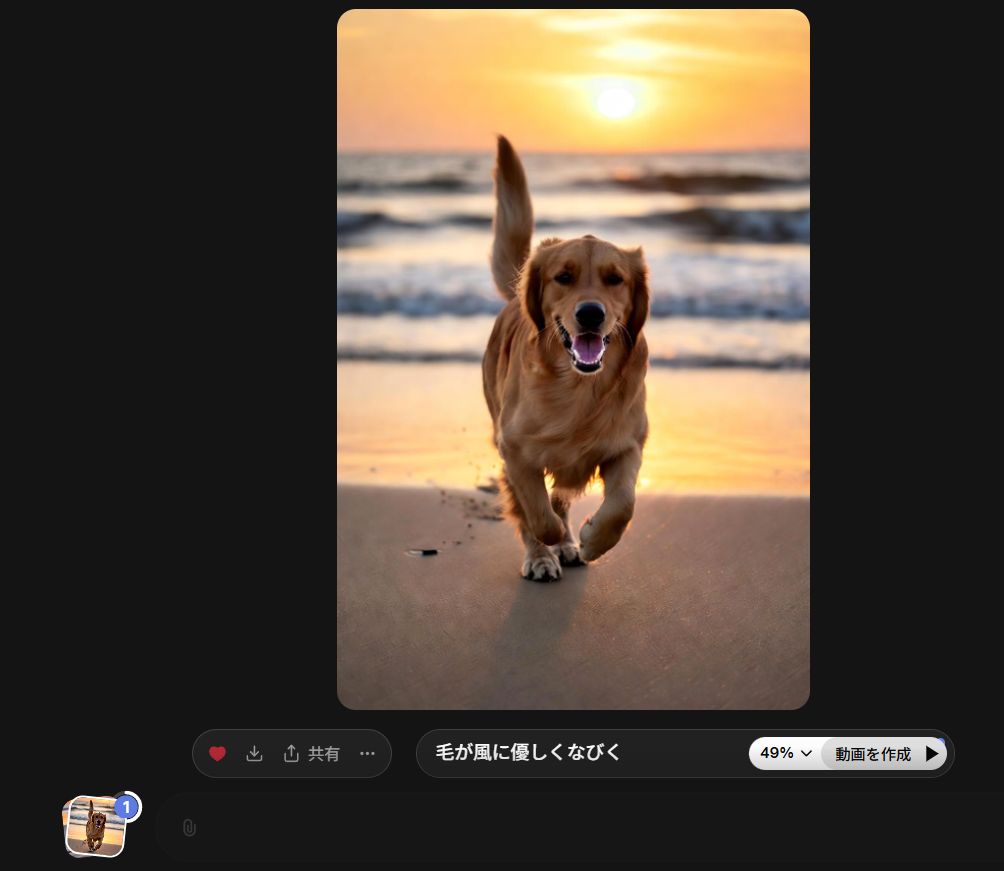The width and height of the screenshot is (1004, 871).
Task: Unlike the image with the red heart
Action: 217,754
